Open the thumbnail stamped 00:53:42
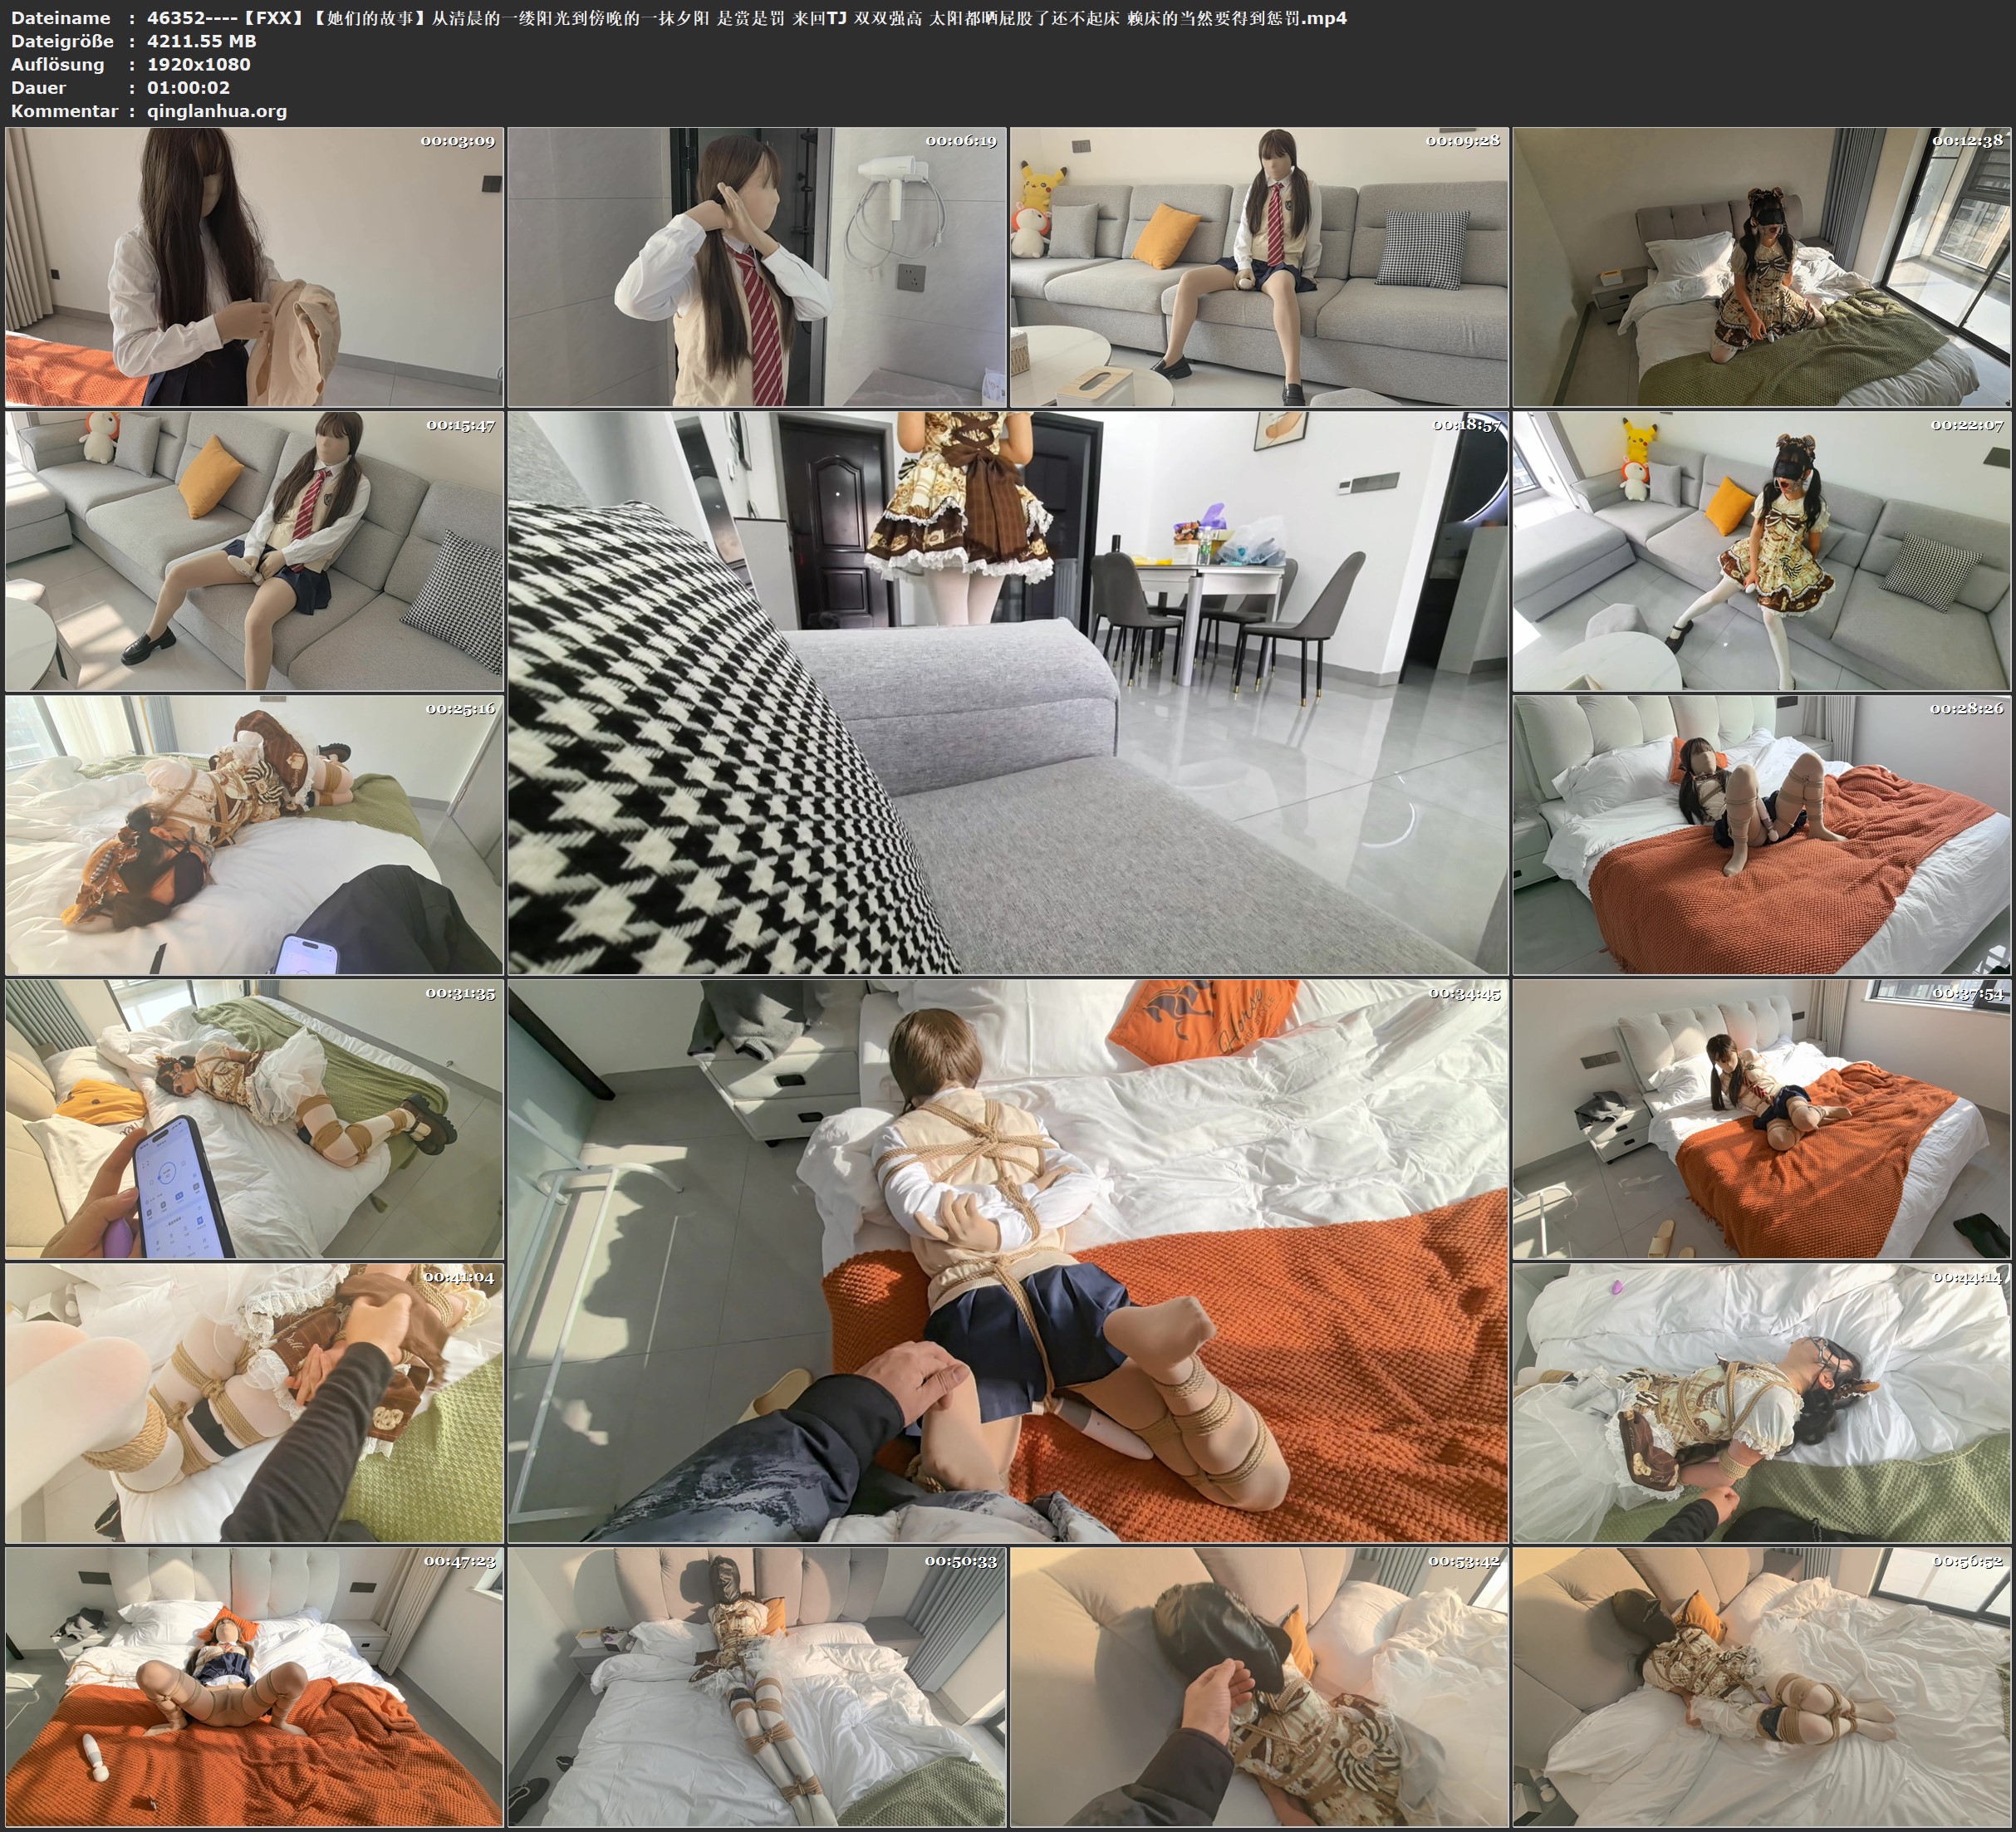This screenshot has width=2016, height=1832. pyautogui.click(x=1259, y=1687)
